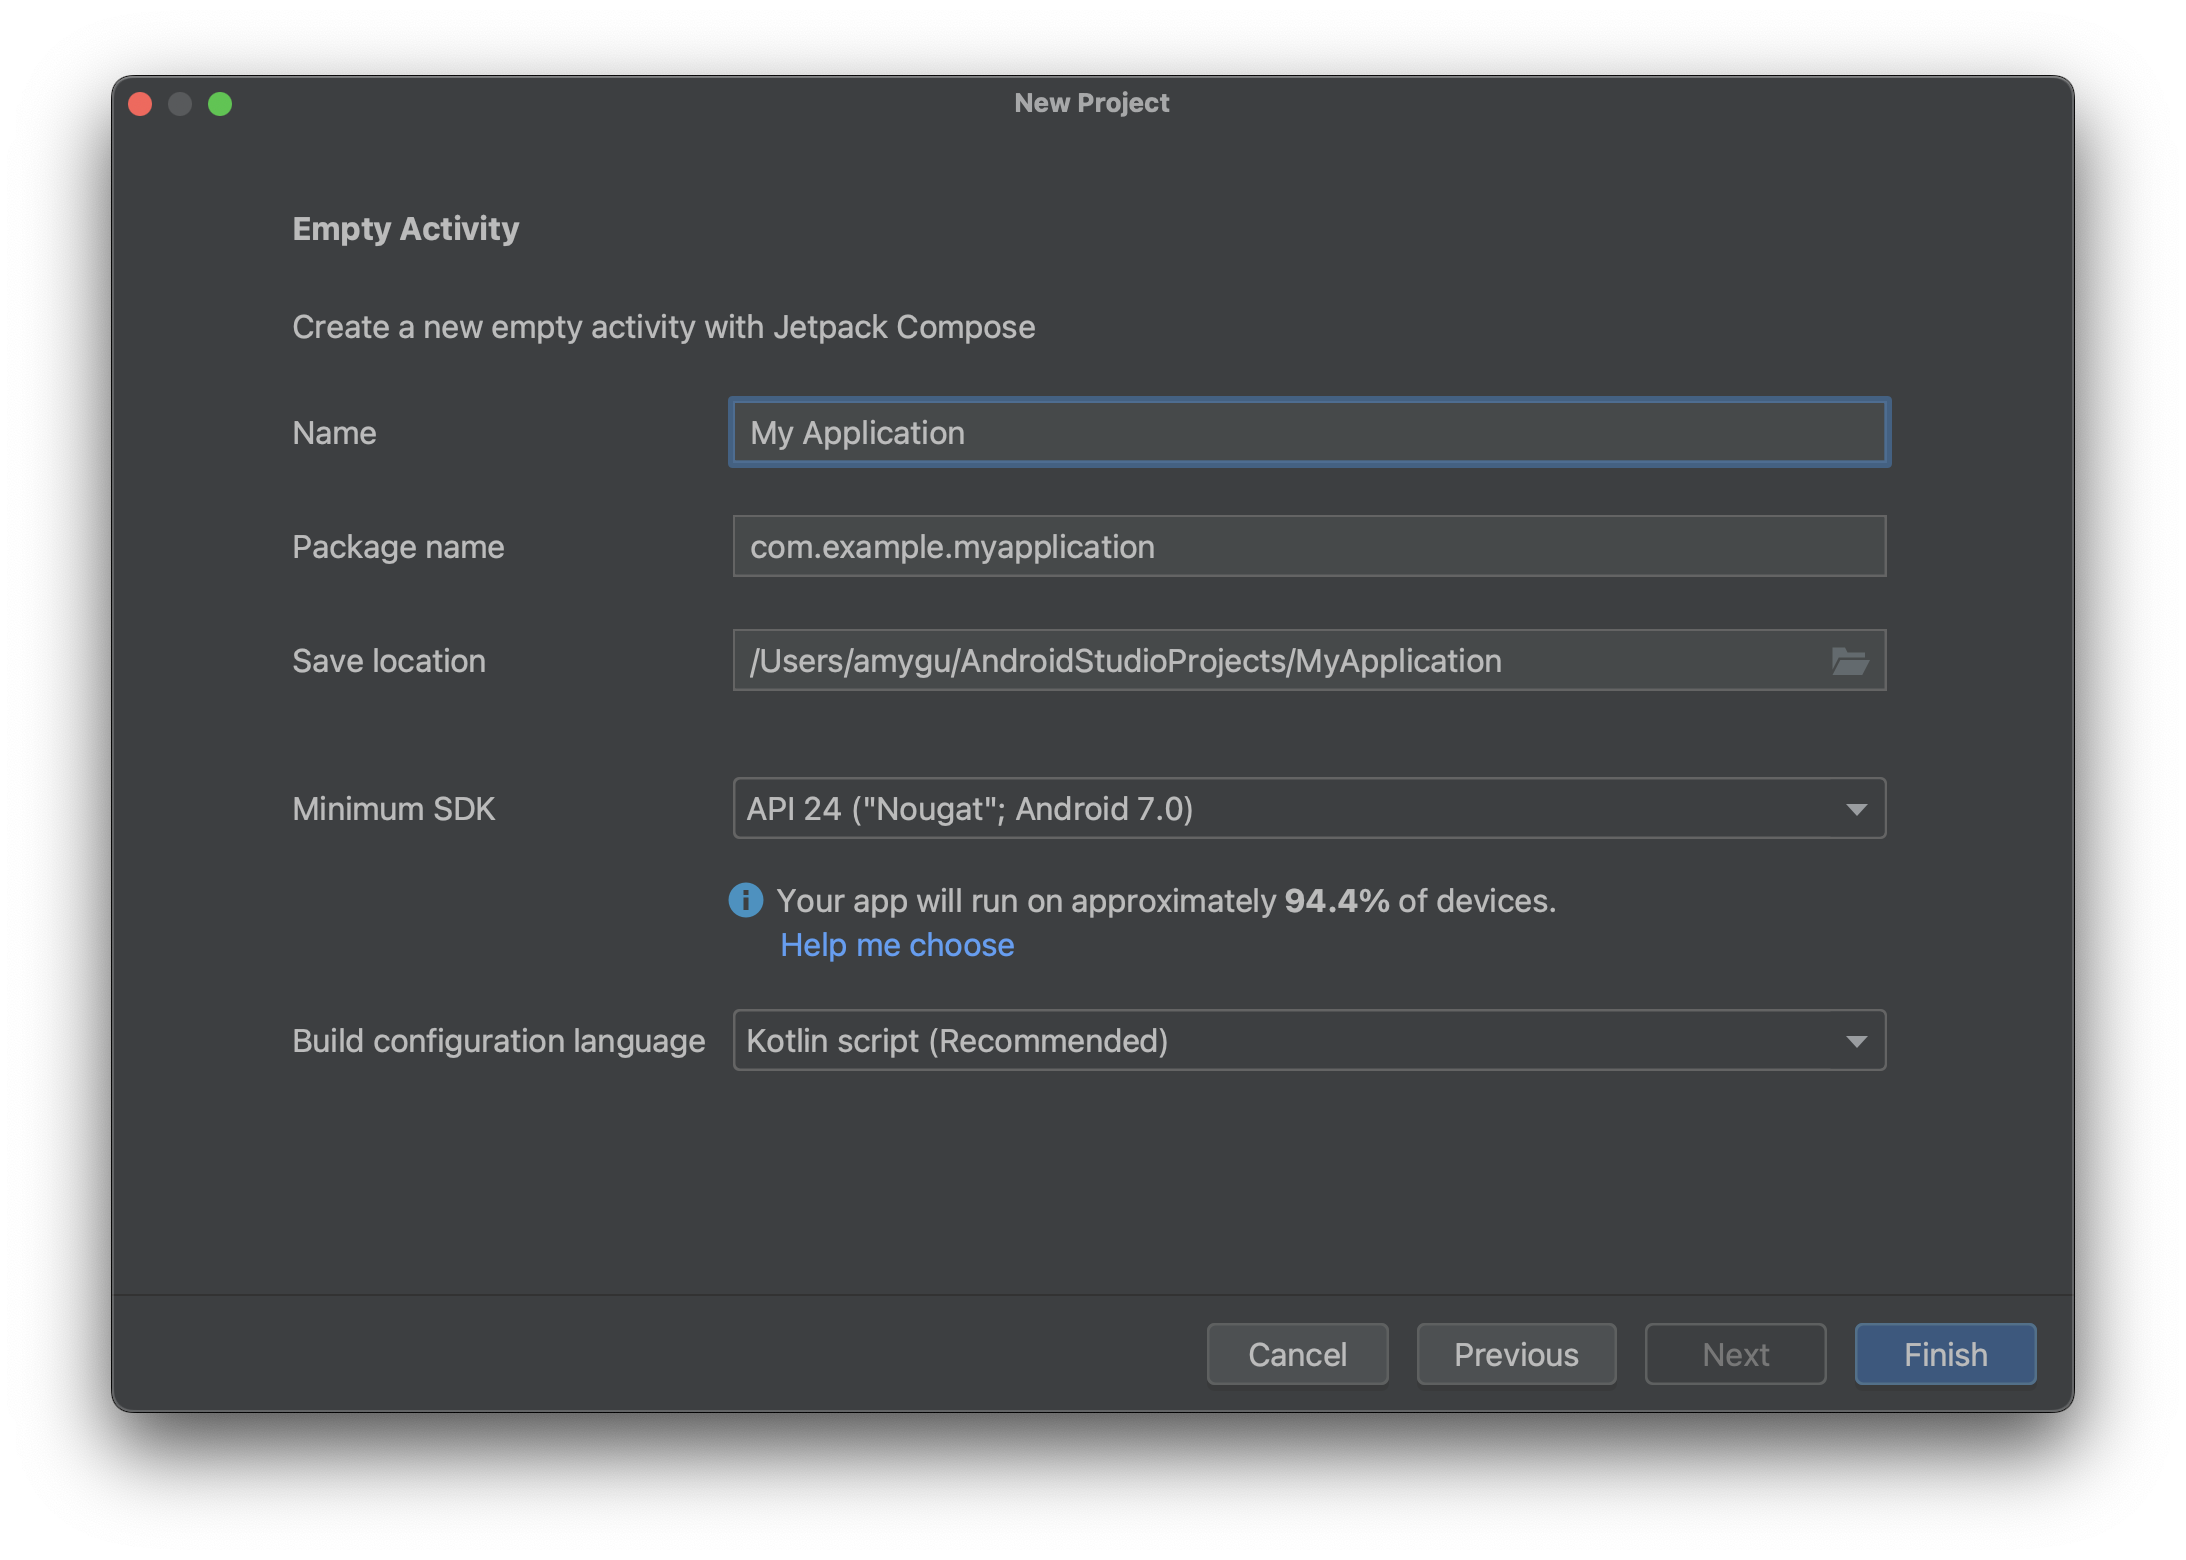Viewport: 2186px width, 1560px height.
Task: Click the dropdown arrow for Build configuration language
Action: (x=1857, y=1038)
